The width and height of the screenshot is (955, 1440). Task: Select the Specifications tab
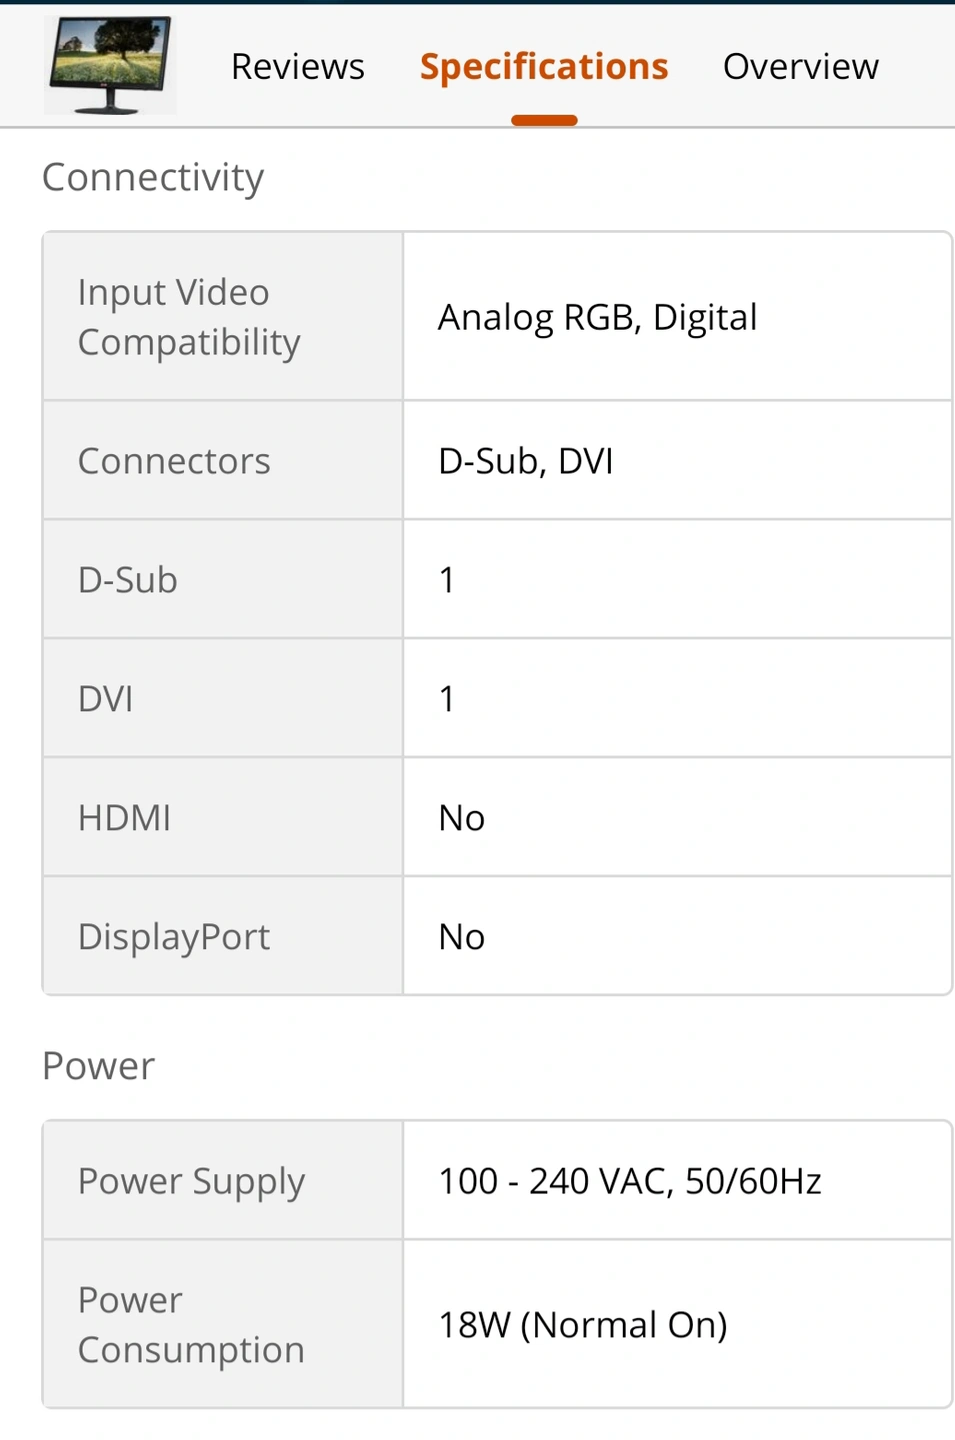(x=544, y=67)
